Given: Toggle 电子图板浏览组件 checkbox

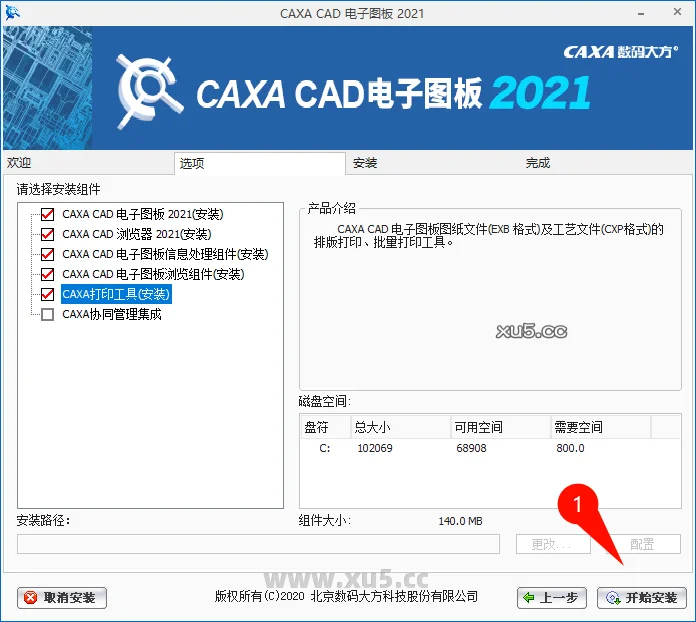Looking at the screenshot, I should 47,274.
